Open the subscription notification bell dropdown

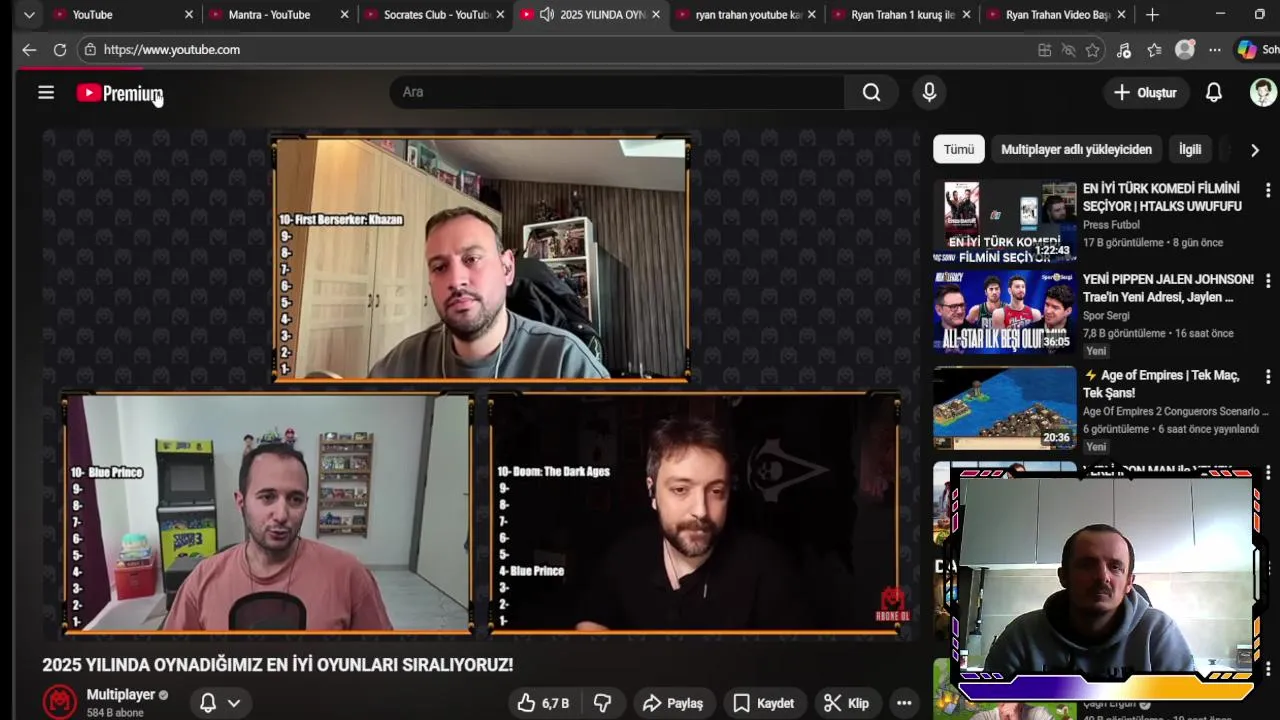[220, 703]
